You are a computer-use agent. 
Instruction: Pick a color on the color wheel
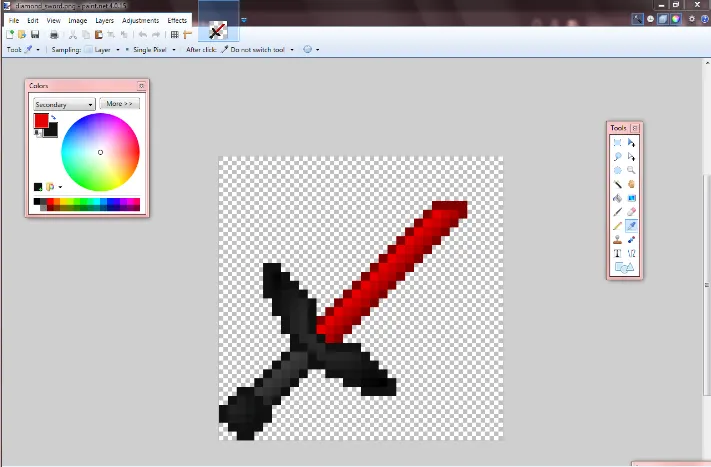100,152
